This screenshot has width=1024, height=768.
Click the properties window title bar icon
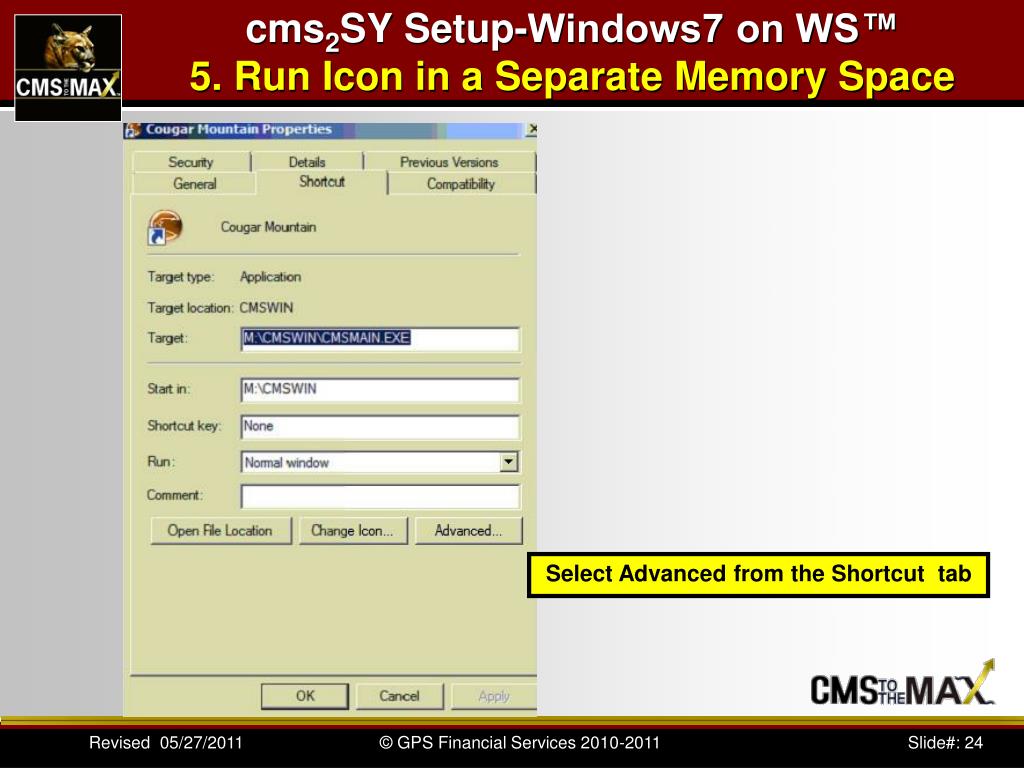coord(133,130)
